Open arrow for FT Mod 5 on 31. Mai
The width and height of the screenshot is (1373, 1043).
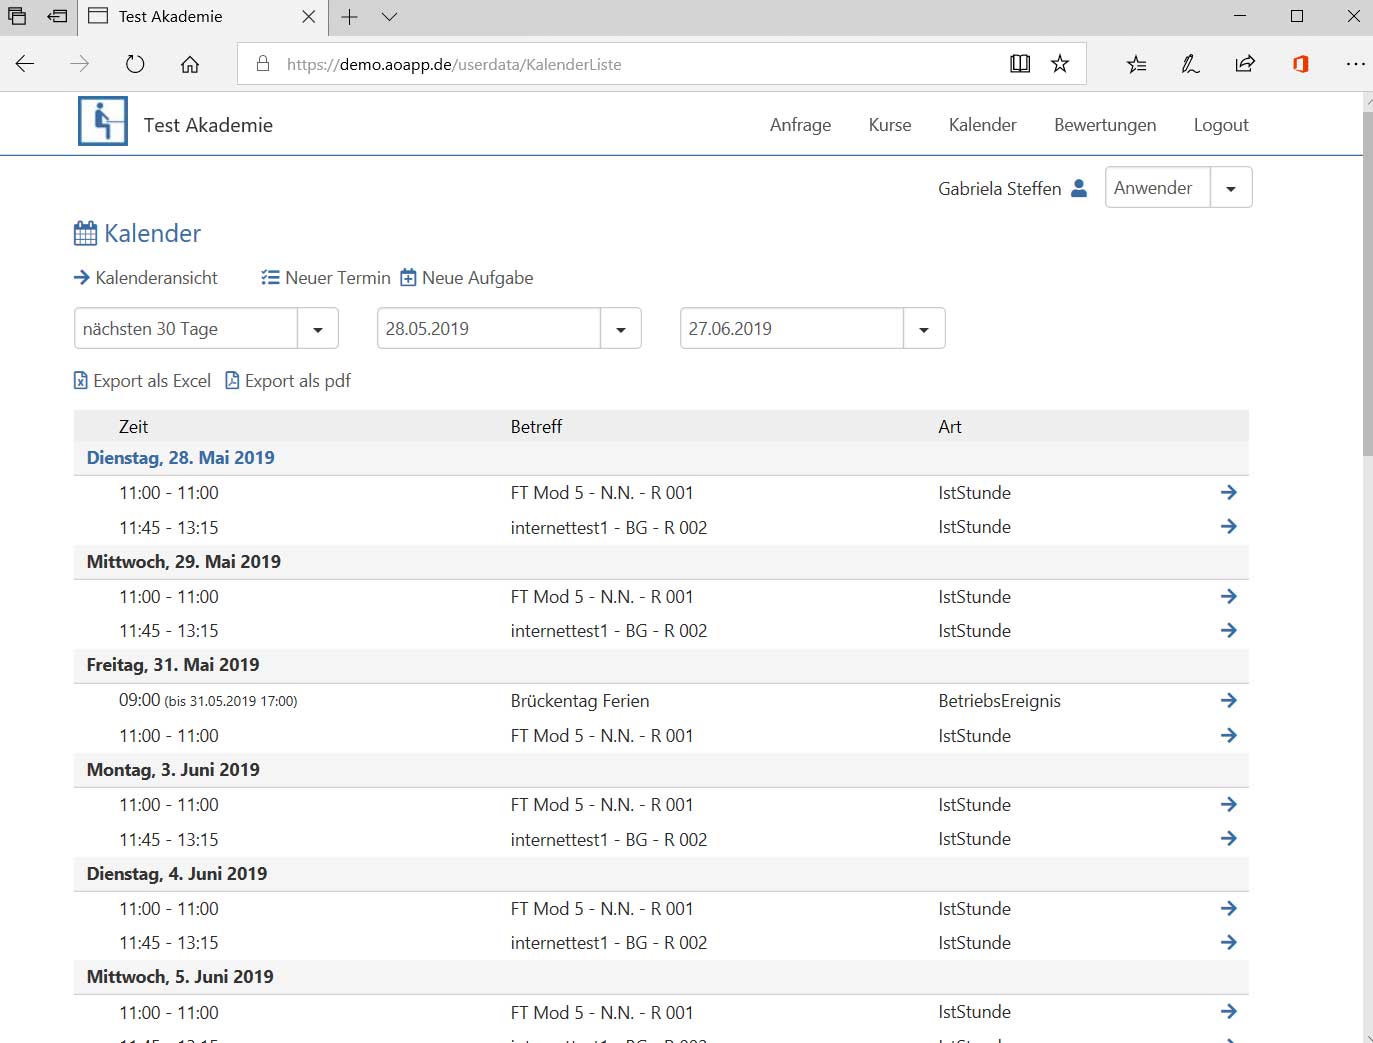coord(1229,735)
